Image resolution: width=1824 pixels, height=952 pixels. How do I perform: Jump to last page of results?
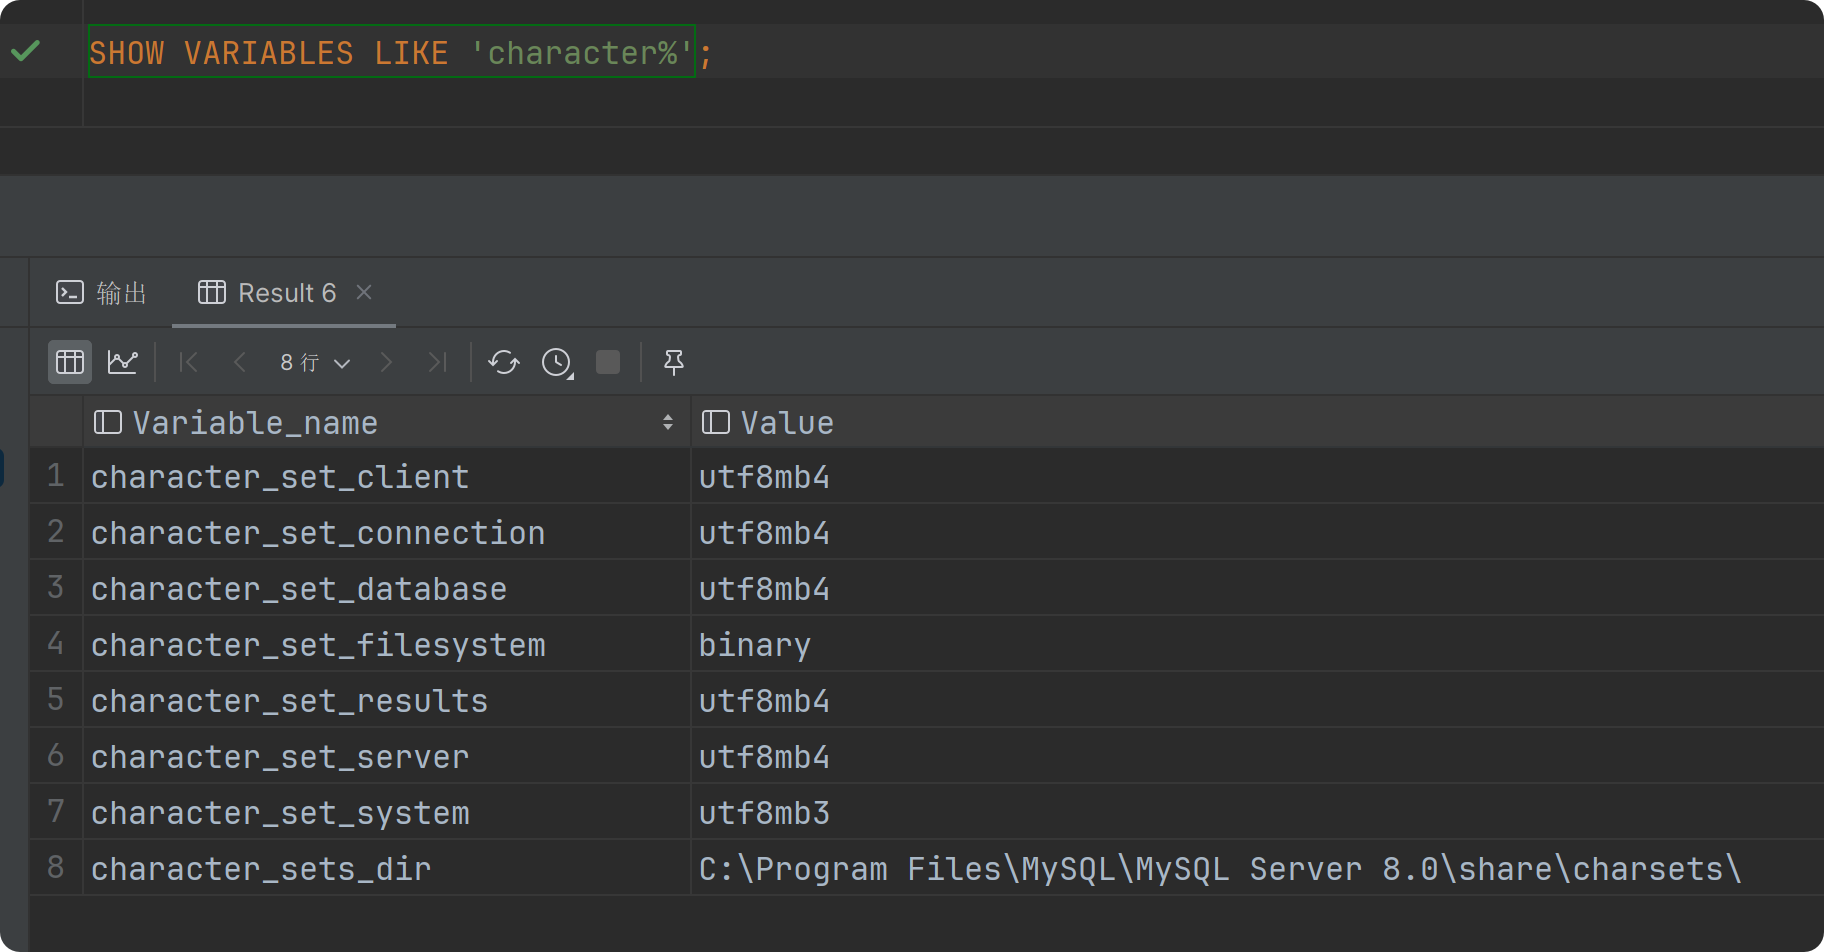(x=437, y=362)
